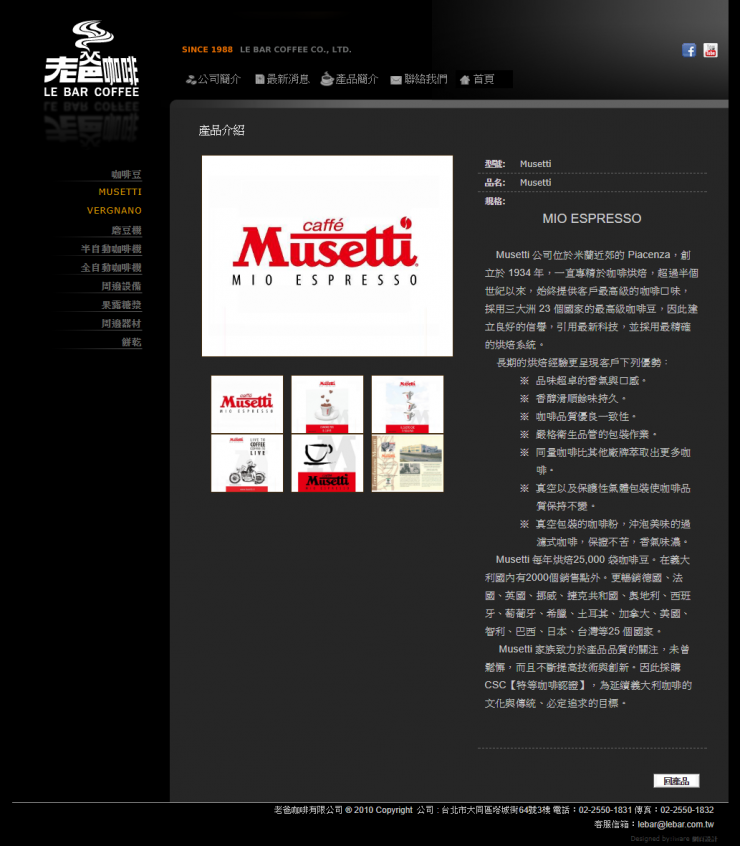Viewport: 740px width, 846px height.
Task: Email lebar@lebar.com.tw from the footer
Action: pyautogui.click(x=675, y=824)
